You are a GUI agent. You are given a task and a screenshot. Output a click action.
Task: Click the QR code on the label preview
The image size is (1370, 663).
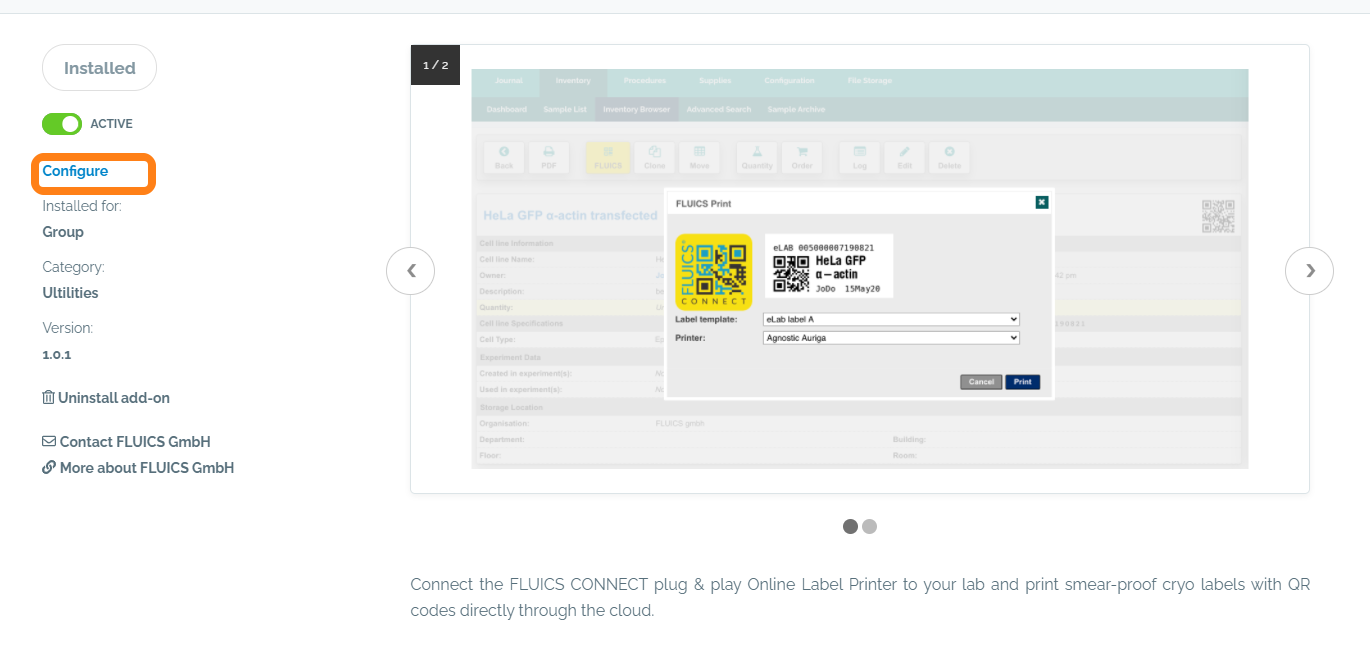[792, 273]
